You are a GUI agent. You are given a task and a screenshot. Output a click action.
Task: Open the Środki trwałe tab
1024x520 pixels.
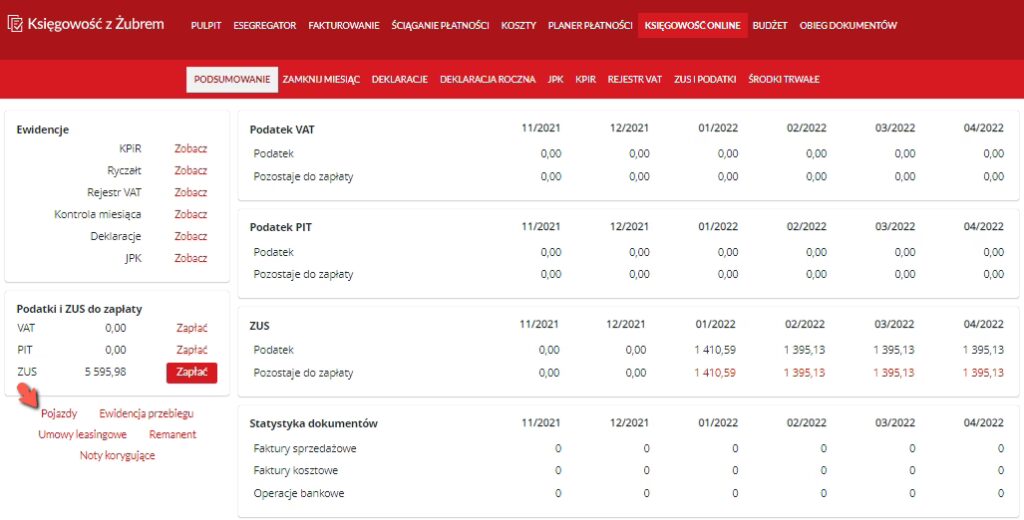(x=783, y=79)
